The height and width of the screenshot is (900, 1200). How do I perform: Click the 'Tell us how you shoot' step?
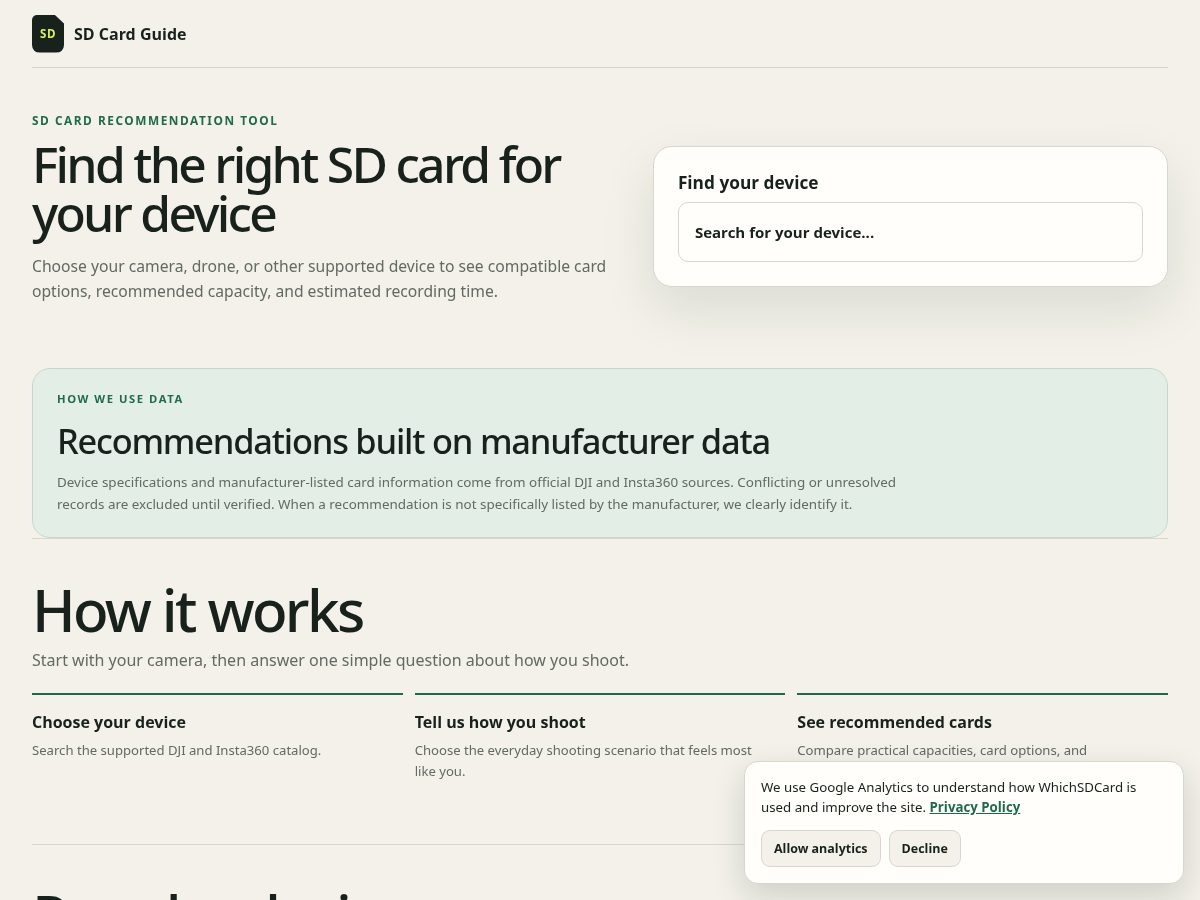pos(500,722)
